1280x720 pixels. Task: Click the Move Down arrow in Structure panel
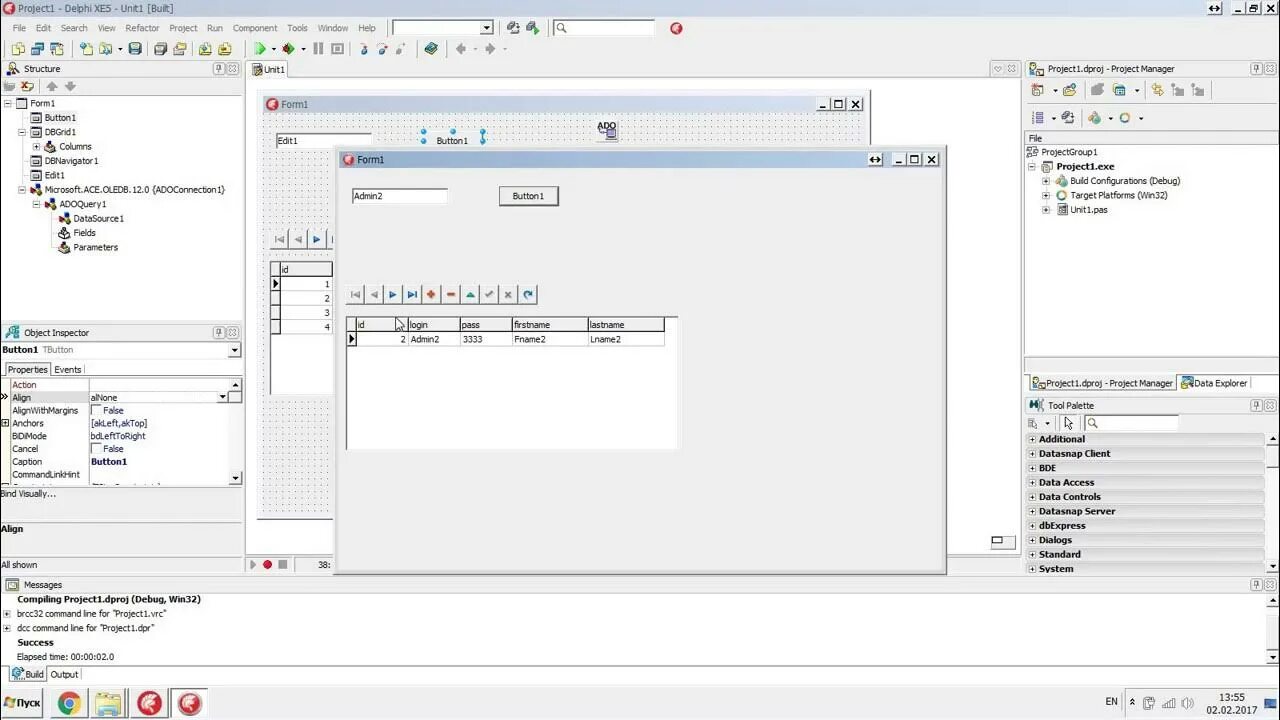(x=70, y=86)
